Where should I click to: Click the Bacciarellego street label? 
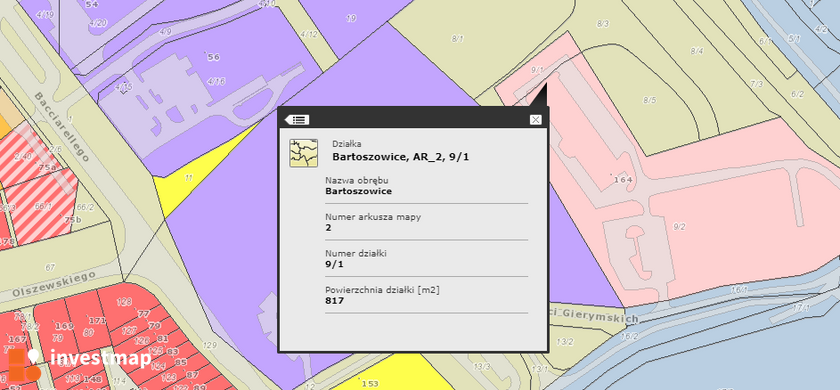pyautogui.click(x=61, y=127)
